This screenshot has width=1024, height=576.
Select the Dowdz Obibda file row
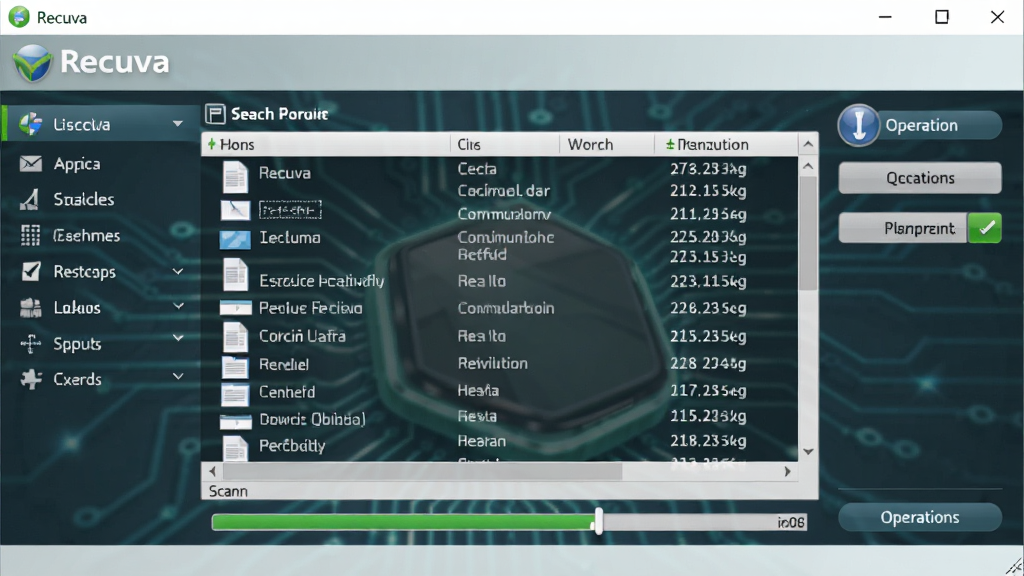[x=500, y=419]
